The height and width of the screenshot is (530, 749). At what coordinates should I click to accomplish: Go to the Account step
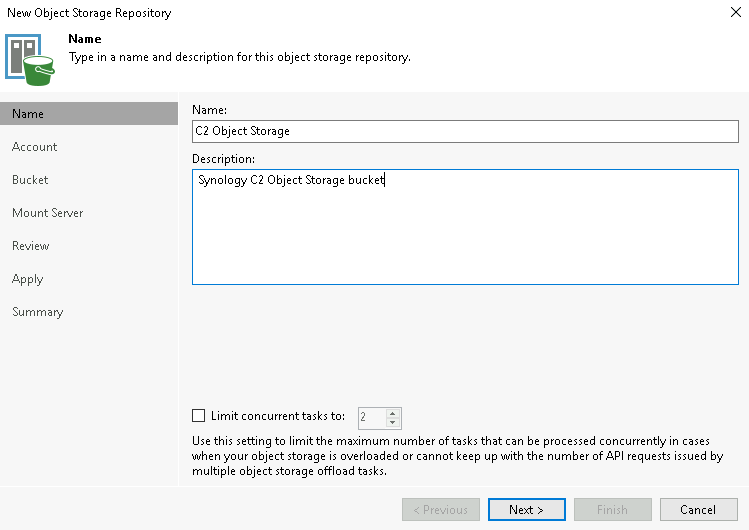34,147
